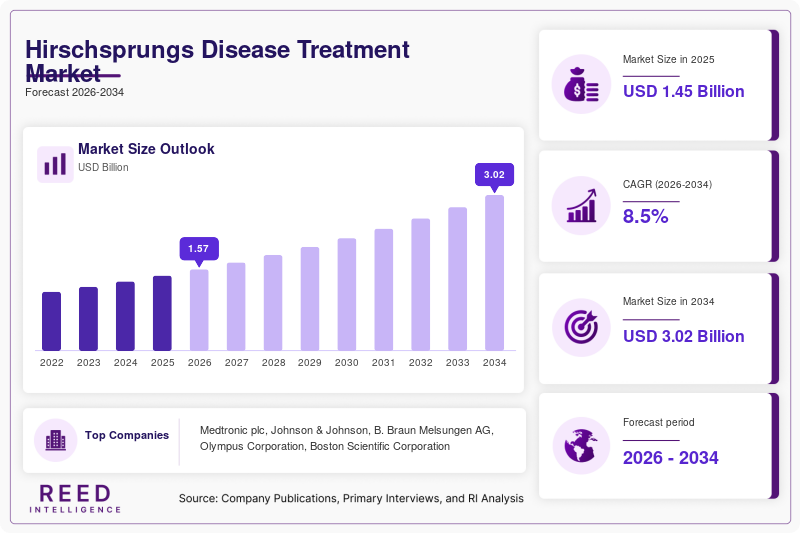Click 'Market Size in 2025' label

(x=668, y=60)
